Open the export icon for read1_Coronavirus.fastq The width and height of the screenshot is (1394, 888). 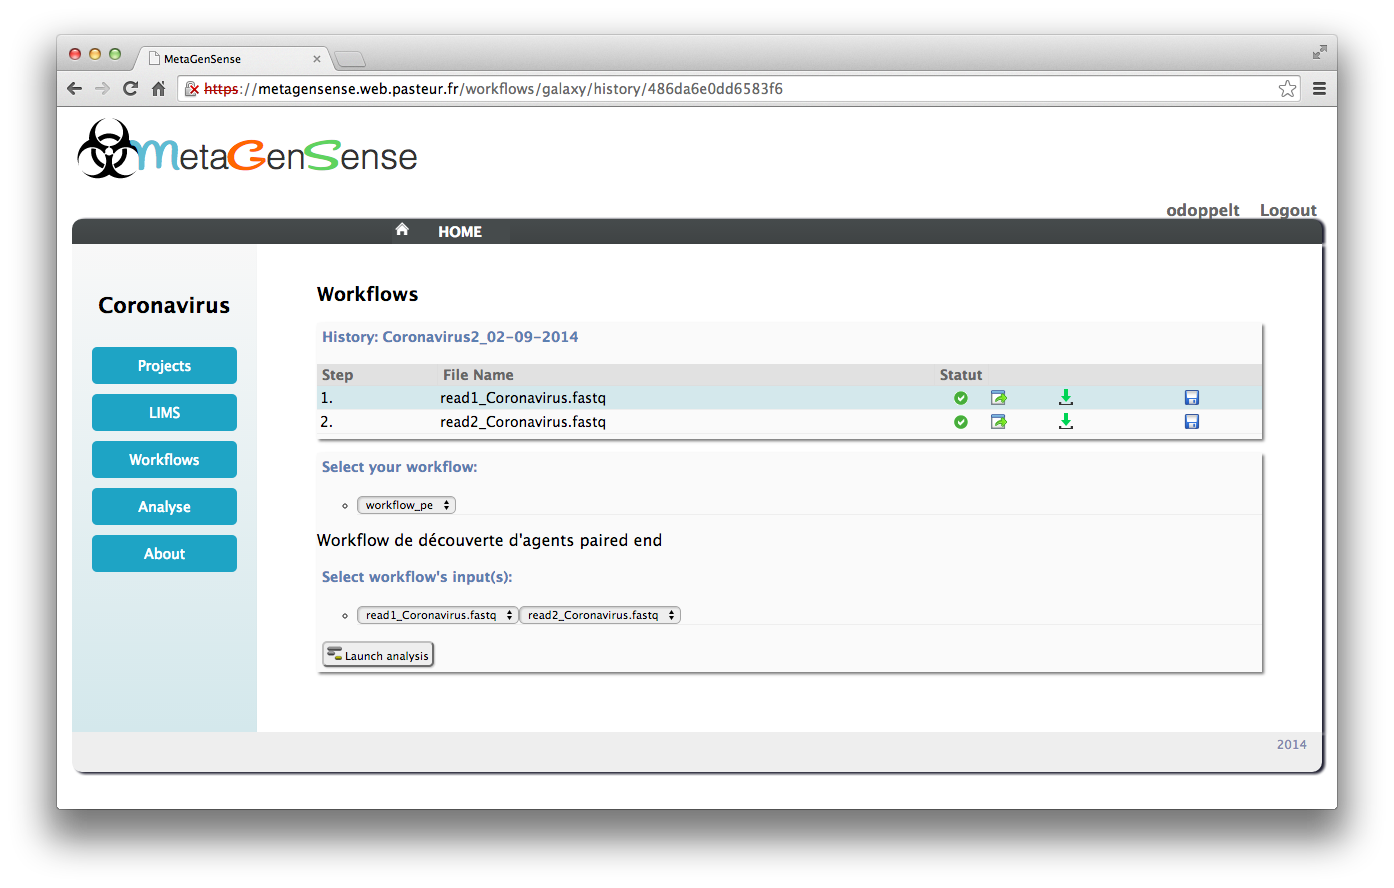click(998, 398)
